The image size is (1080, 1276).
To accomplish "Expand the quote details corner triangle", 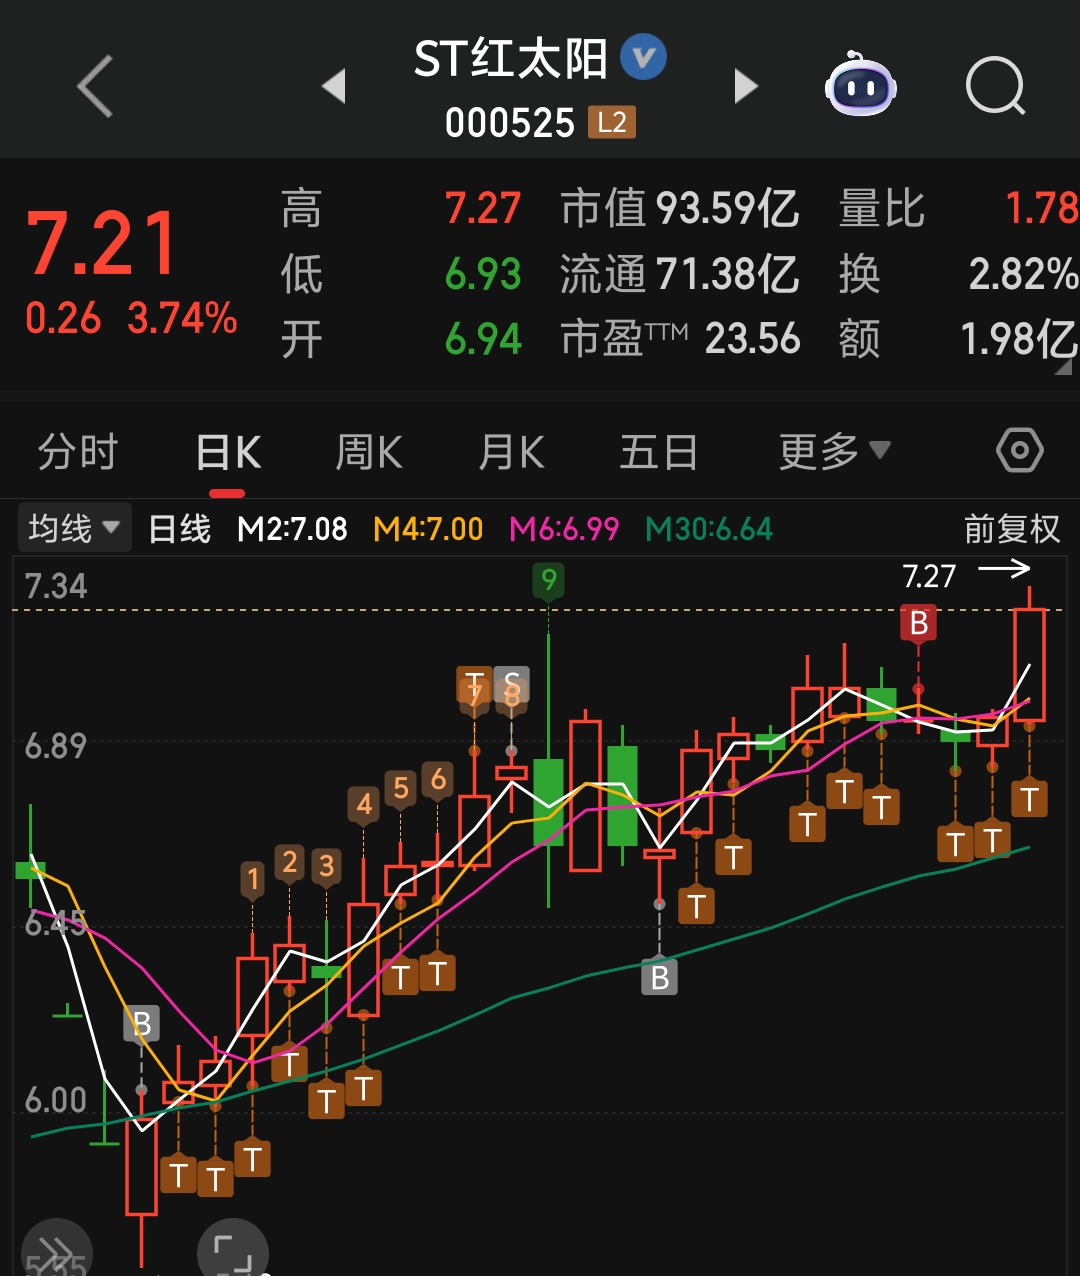I will [x=1063, y=368].
